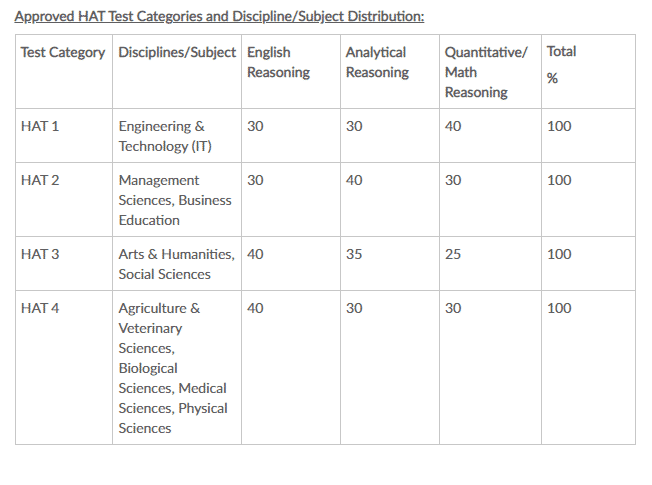Click the Analytical Reasoning column header
Image resolution: width=652 pixels, height=485 pixels.
(x=377, y=62)
